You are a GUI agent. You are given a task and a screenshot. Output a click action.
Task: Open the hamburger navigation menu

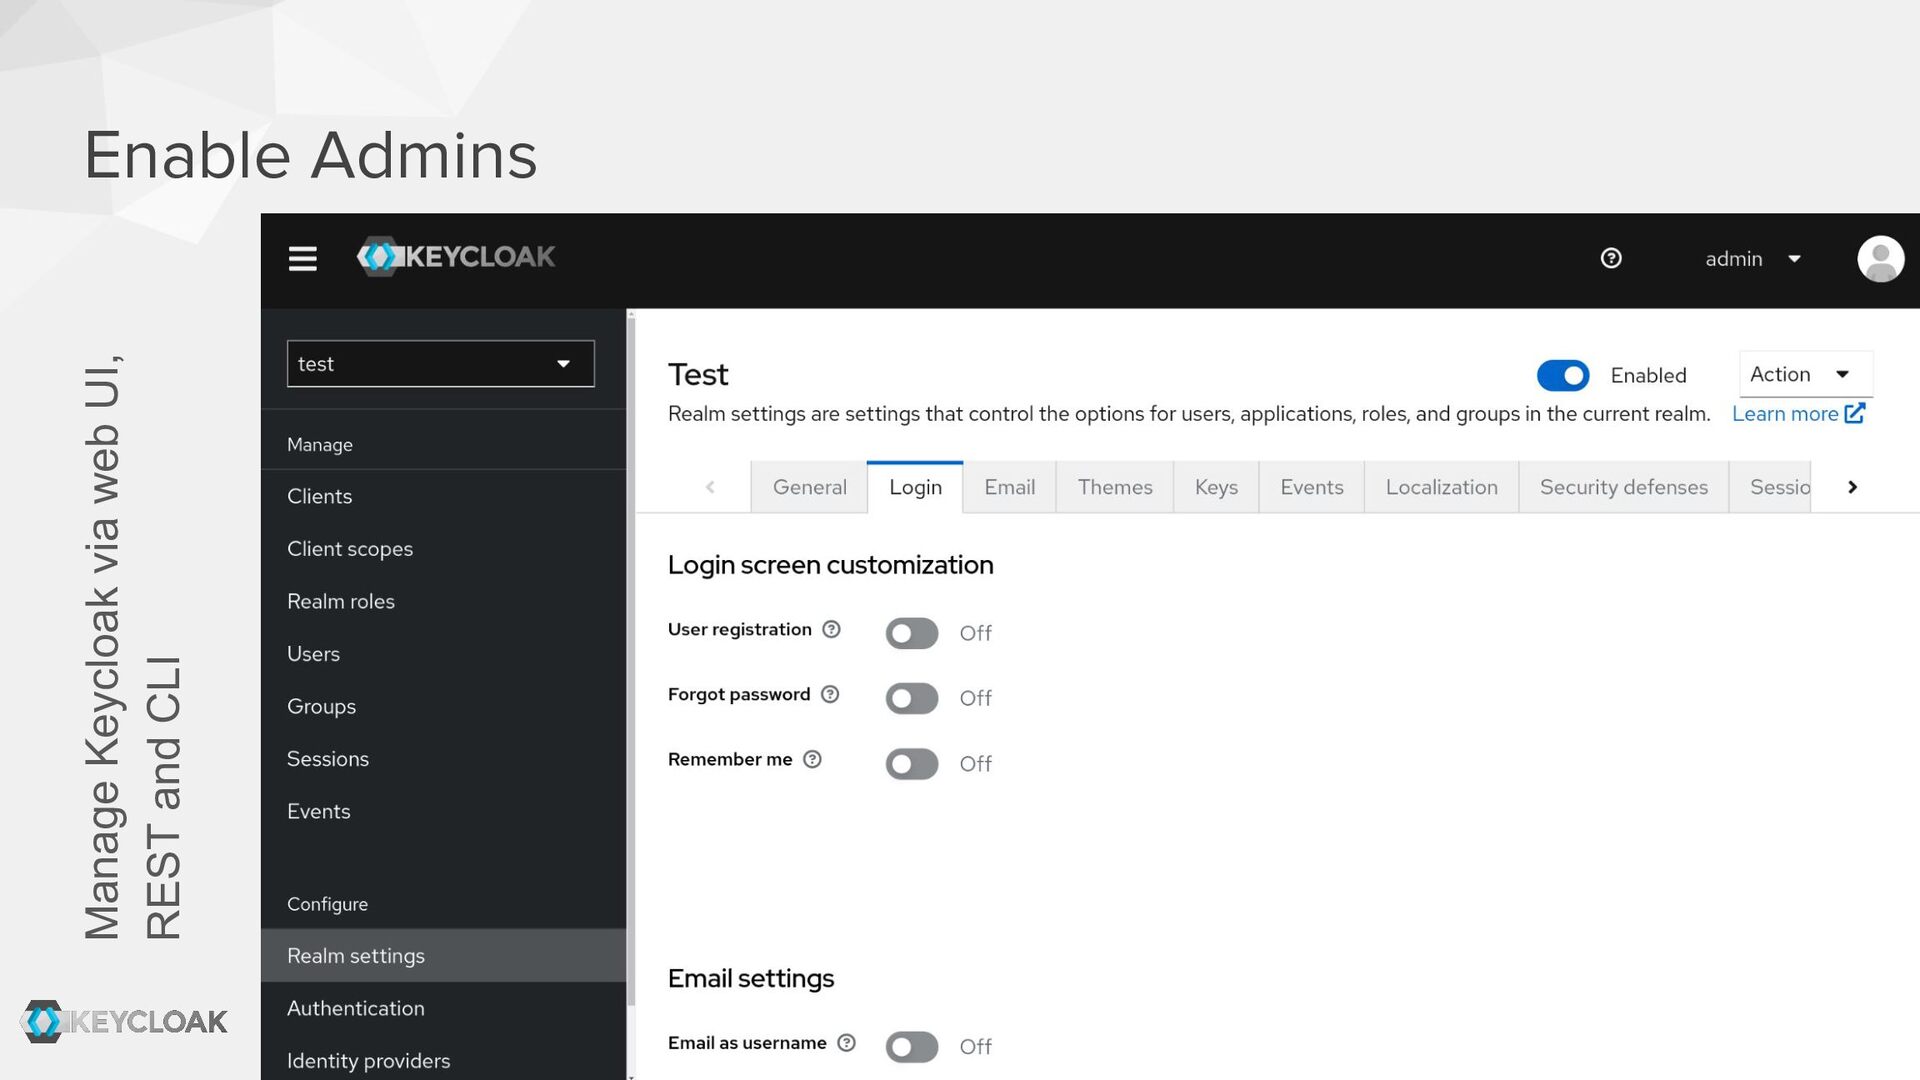(302, 259)
